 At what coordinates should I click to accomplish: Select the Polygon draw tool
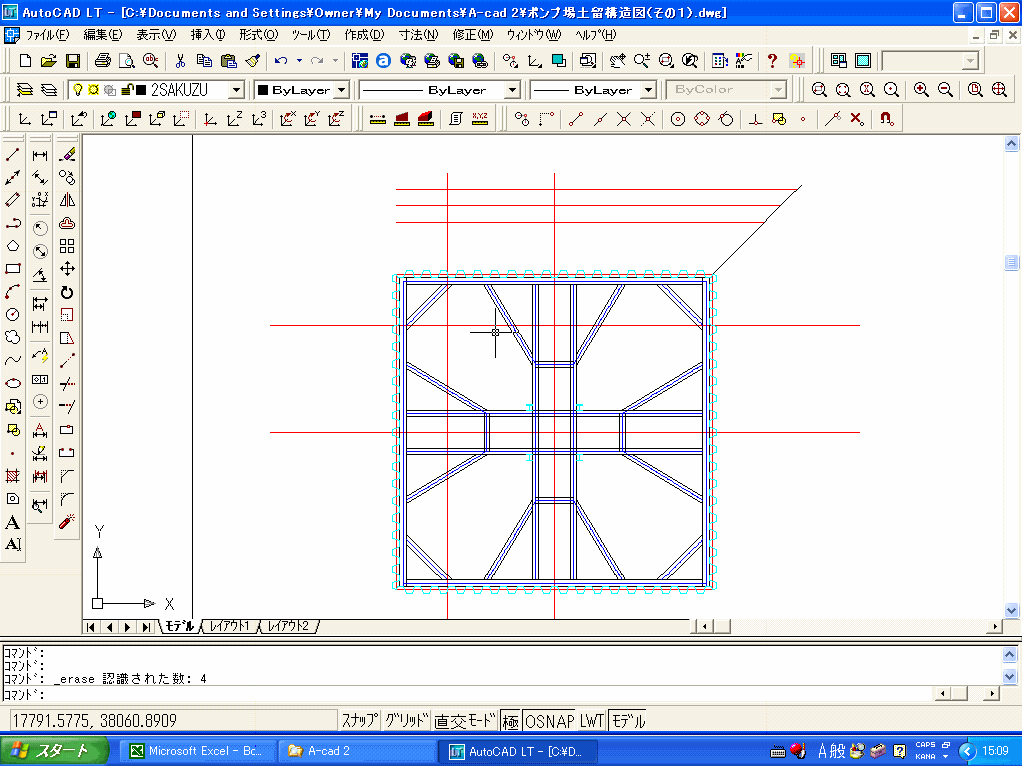coord(12,246)
